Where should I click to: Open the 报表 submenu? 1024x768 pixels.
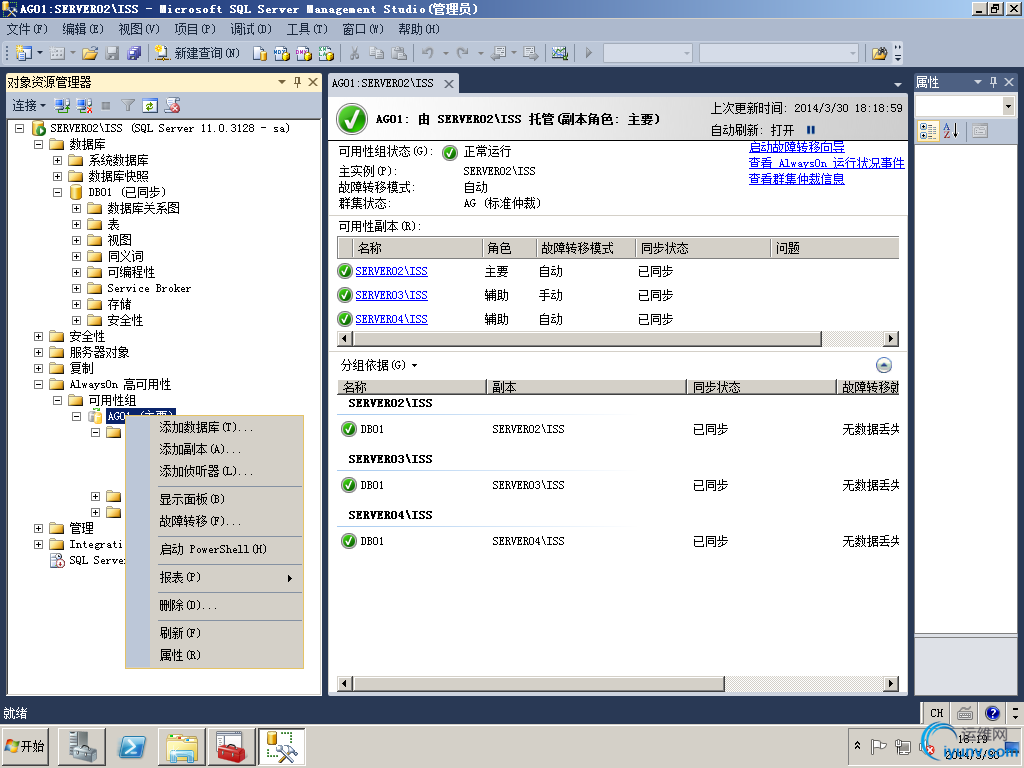[214, 577]
